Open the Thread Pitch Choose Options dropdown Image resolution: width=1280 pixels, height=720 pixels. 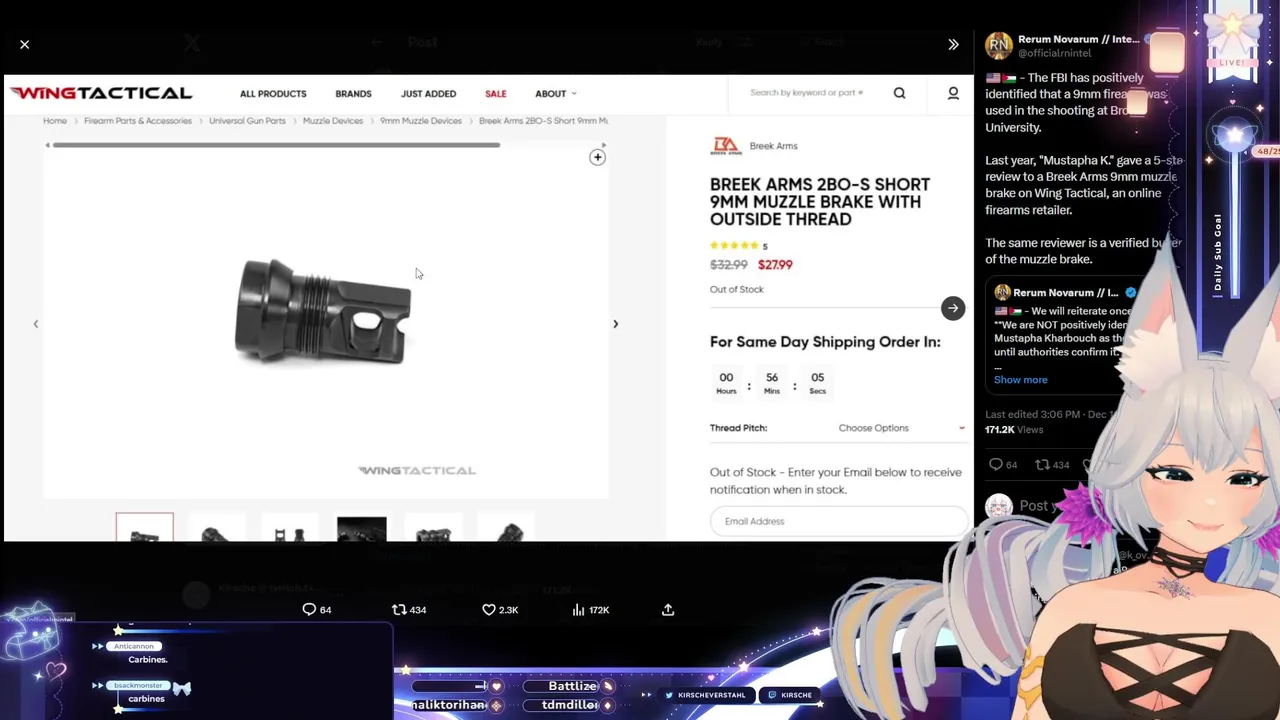tap(901, 428)
